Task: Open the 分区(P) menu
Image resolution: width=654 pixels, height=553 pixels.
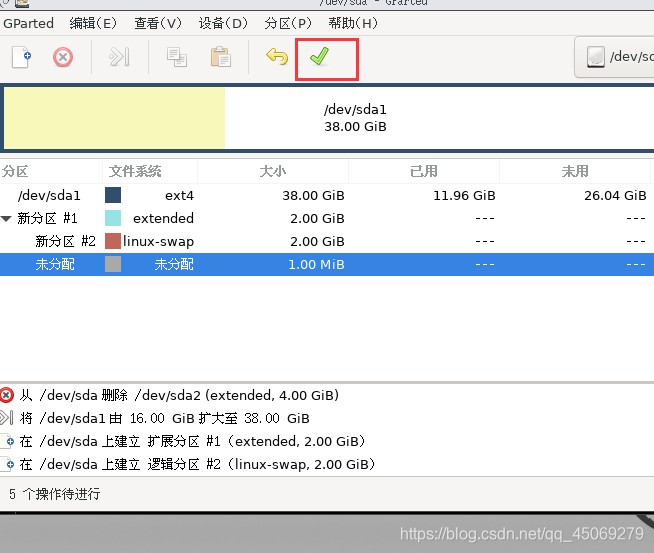Action: [288, 23]
